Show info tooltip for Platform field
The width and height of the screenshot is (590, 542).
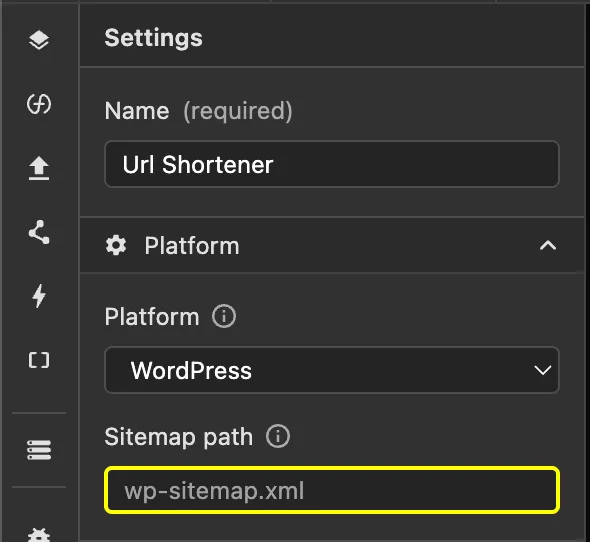tap(224, 316)
